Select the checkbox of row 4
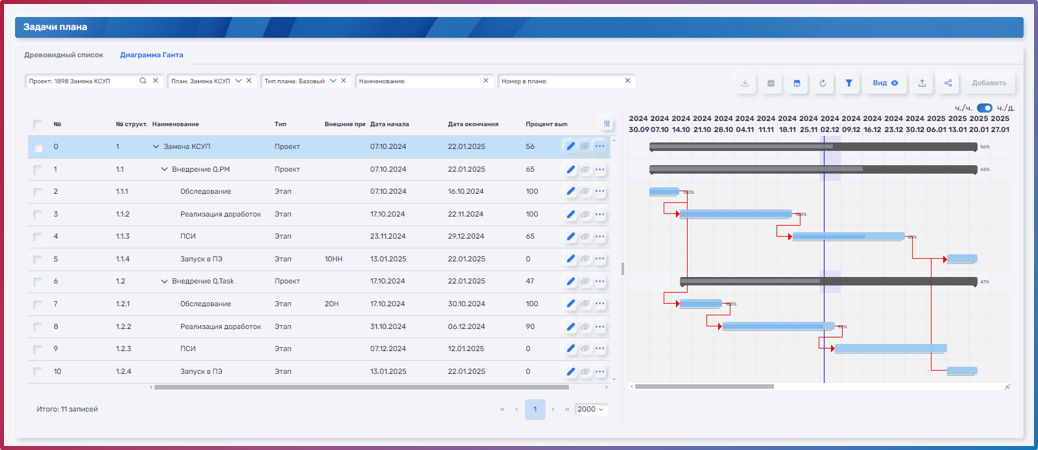Screen dimensions: 1038x450 (38, 237)
